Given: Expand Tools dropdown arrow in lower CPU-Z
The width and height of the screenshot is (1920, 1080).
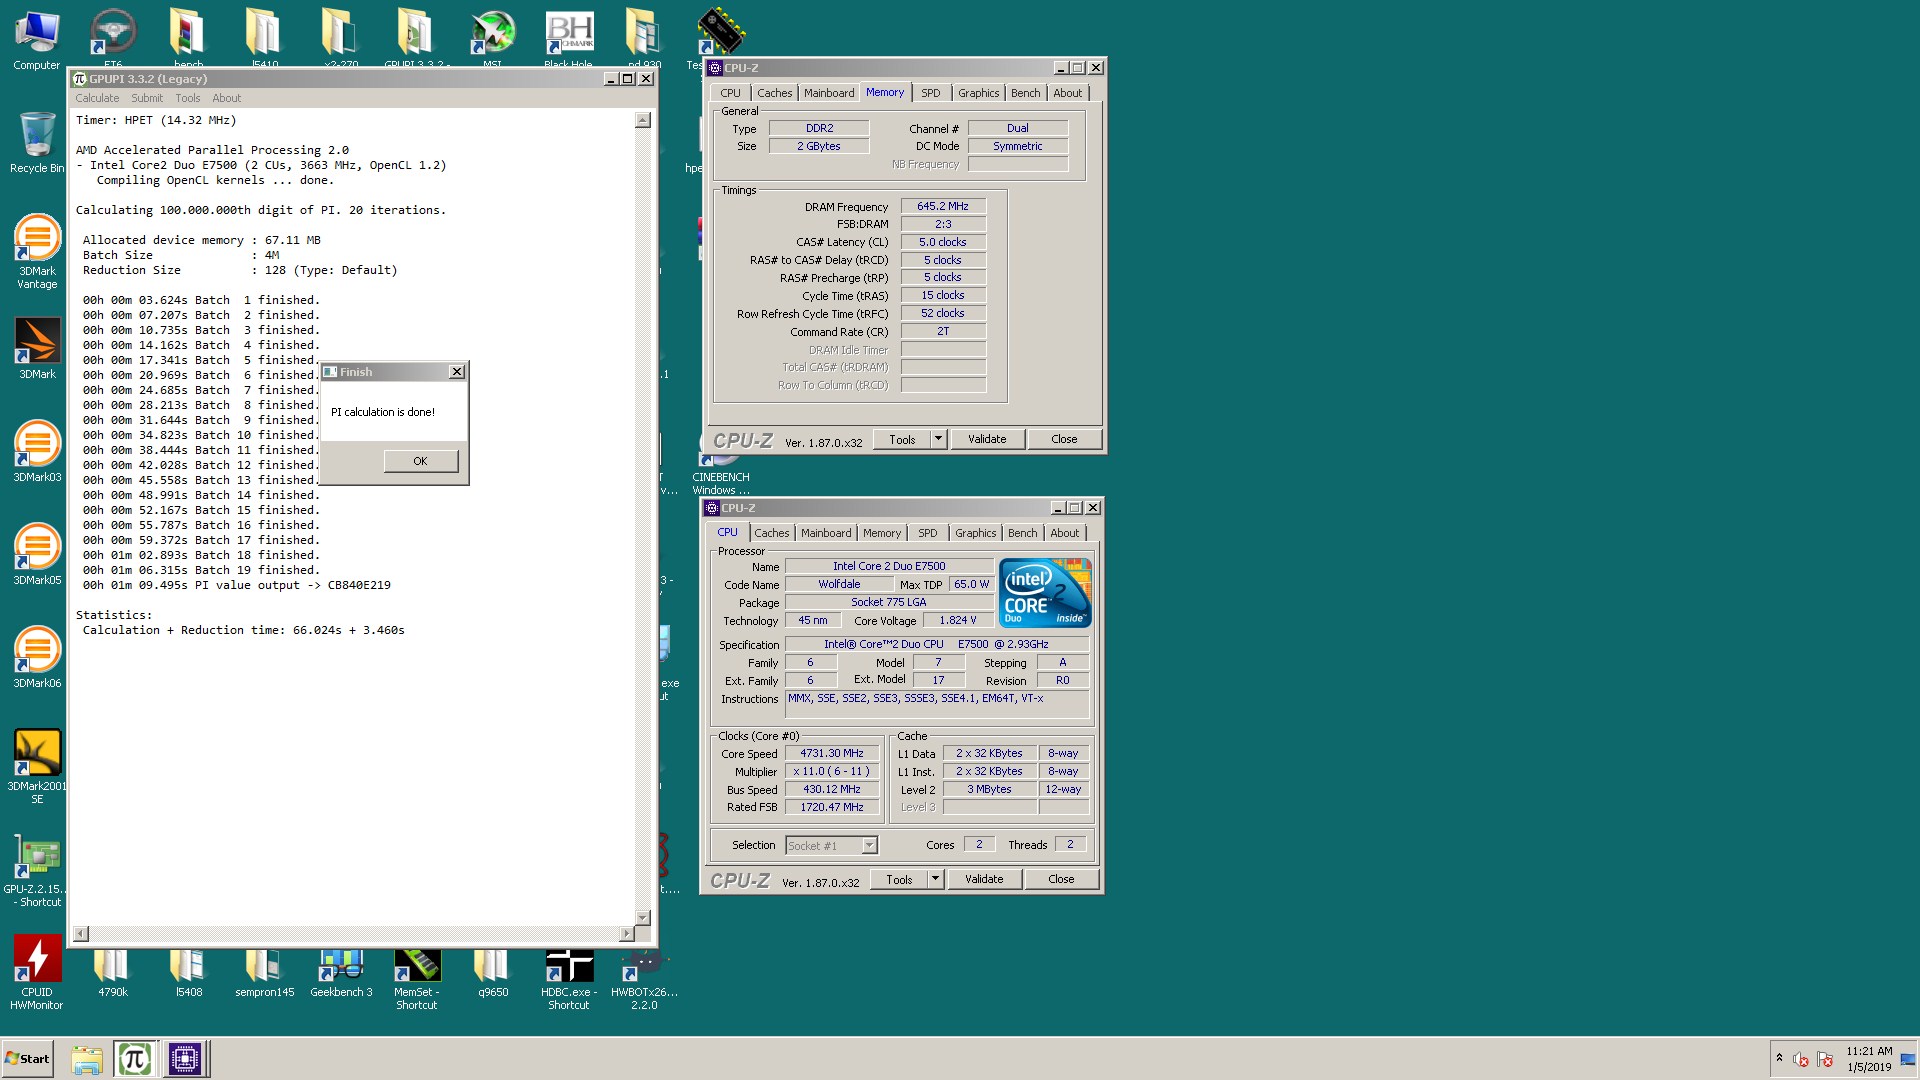Looking at the screenshot, I should 935,879.
